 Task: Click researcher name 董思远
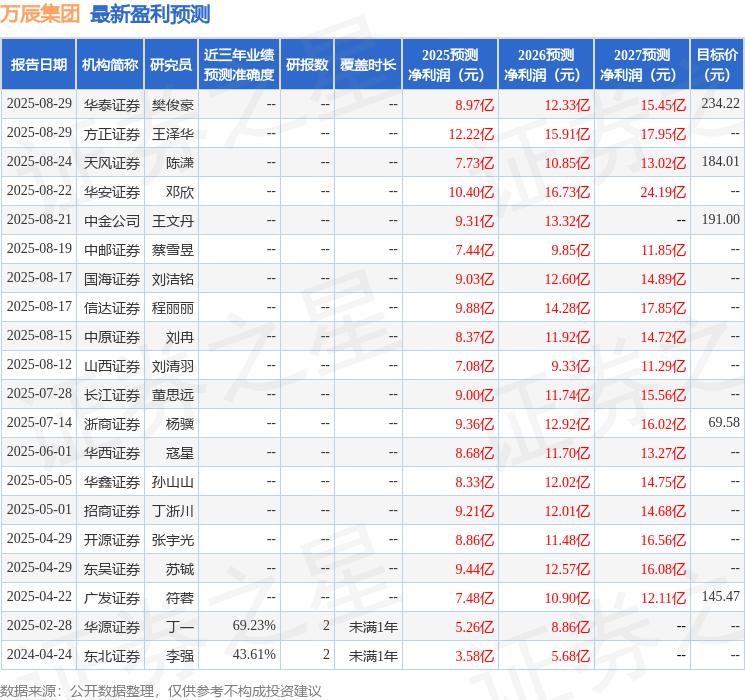173,395
